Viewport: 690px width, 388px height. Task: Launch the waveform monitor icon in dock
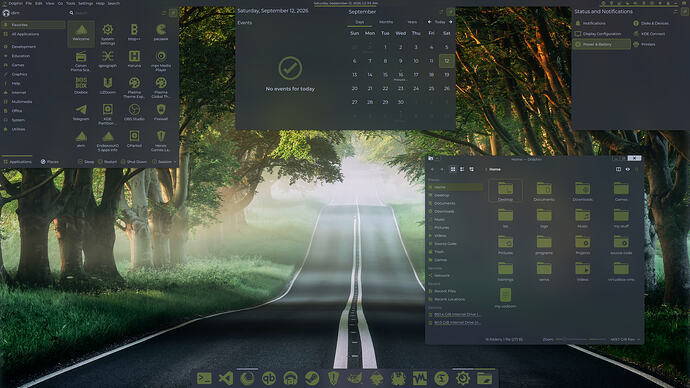[x=420, y=378]
